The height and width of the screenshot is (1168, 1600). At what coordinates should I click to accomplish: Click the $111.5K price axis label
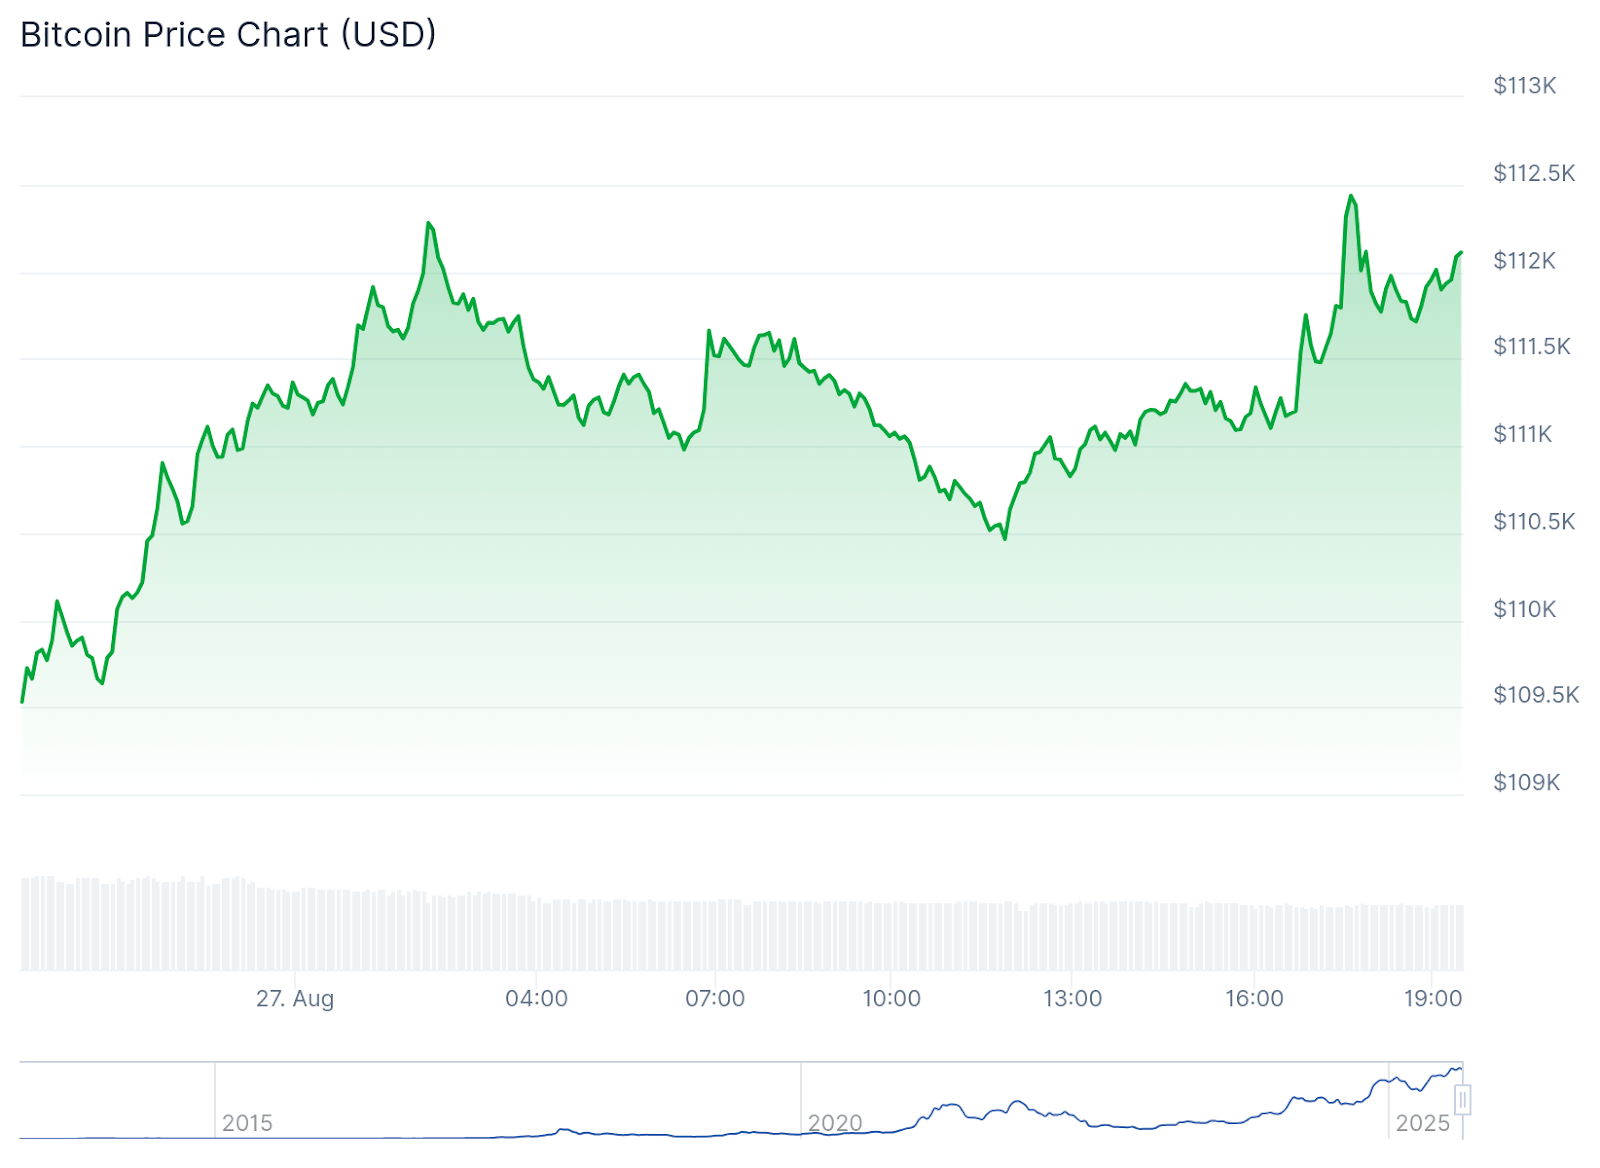point(1531,347)
